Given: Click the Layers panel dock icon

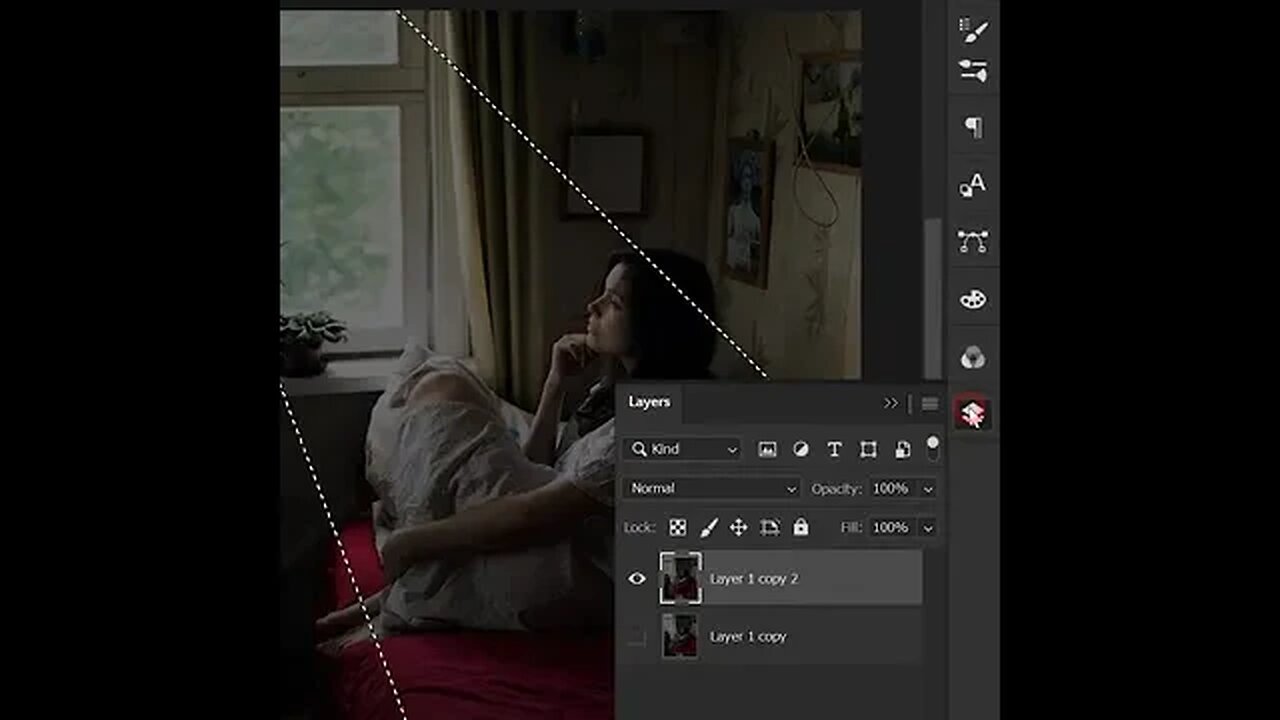Looking at the screenshot, I should (x=973, y=412).
